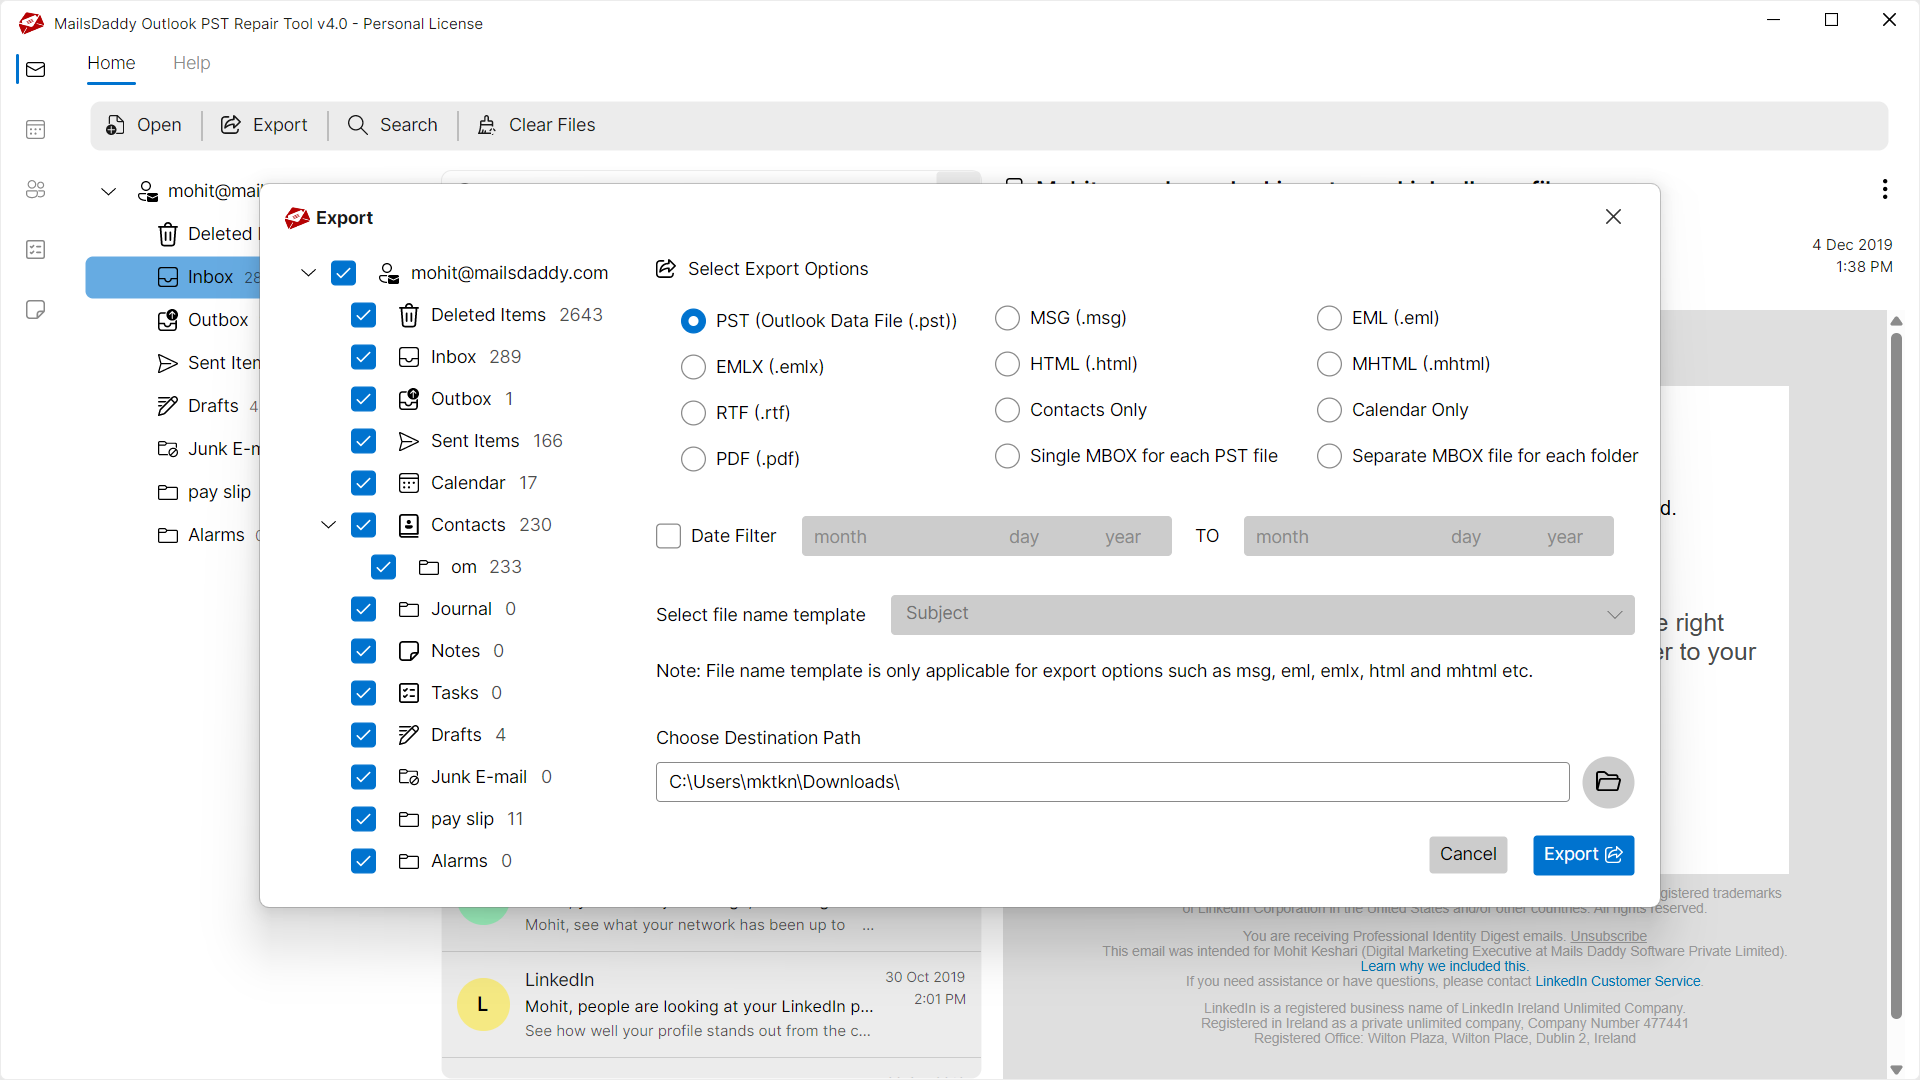
Task: Click the Open toolbar button
Action: (143, 125)
